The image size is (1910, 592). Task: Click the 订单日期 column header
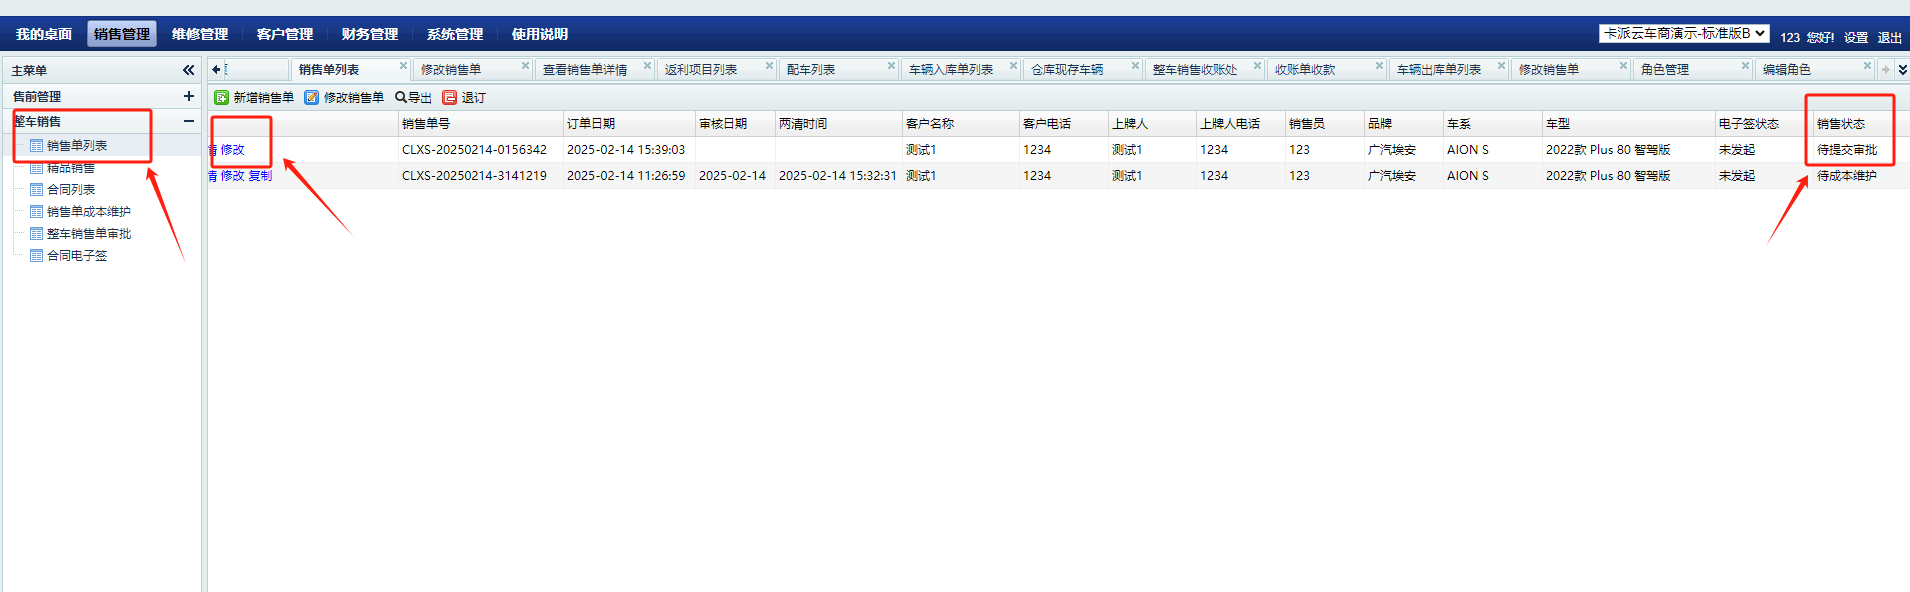(x=591, y=124)
